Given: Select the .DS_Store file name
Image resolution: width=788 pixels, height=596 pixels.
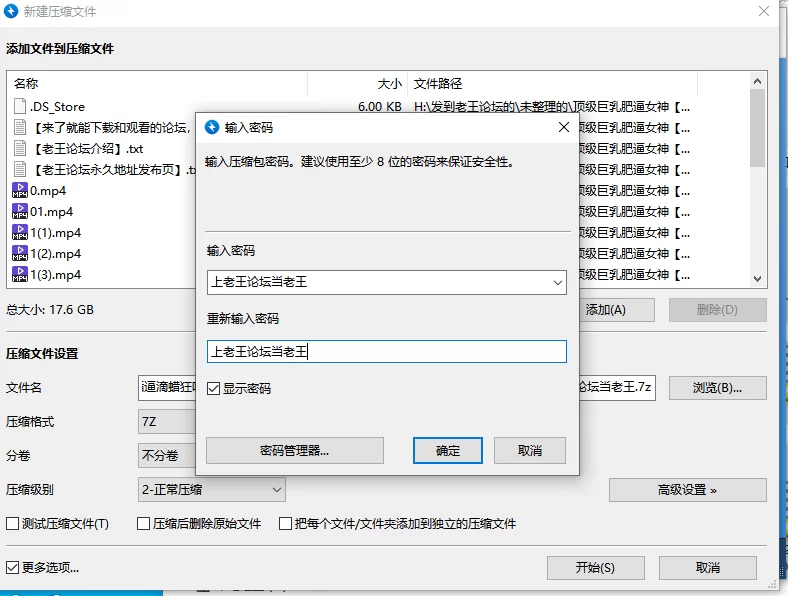Looking at the screenshot, I should coord(57,107).
